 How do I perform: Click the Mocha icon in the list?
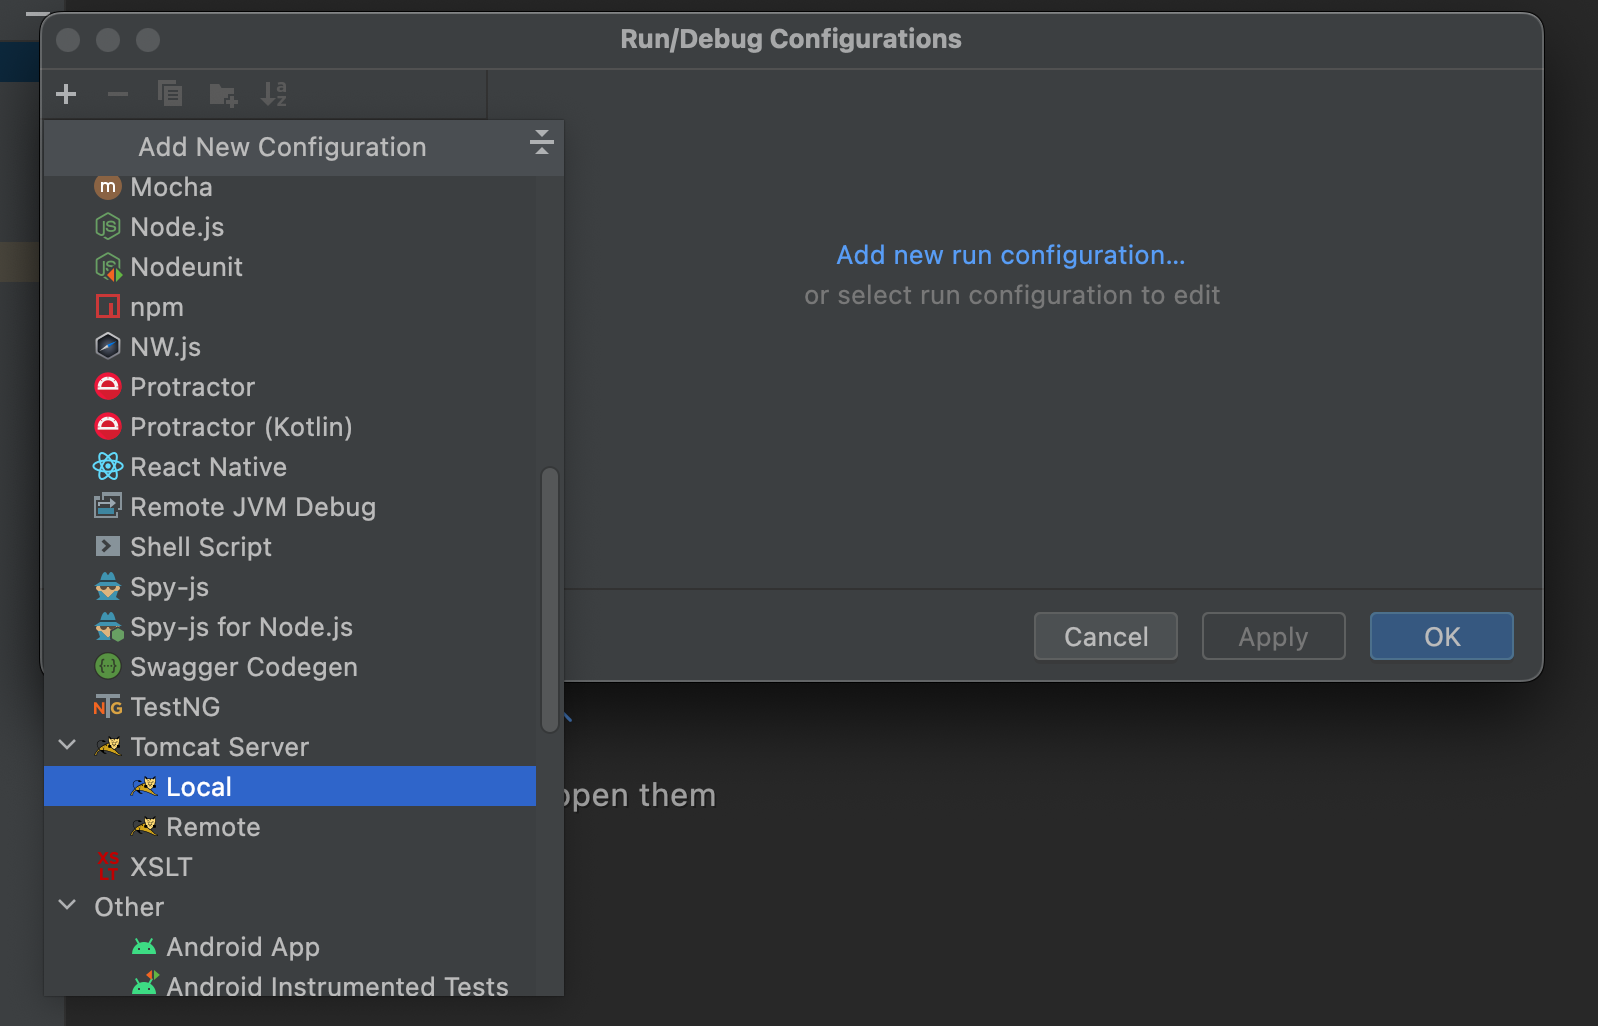tap(108, 187)
